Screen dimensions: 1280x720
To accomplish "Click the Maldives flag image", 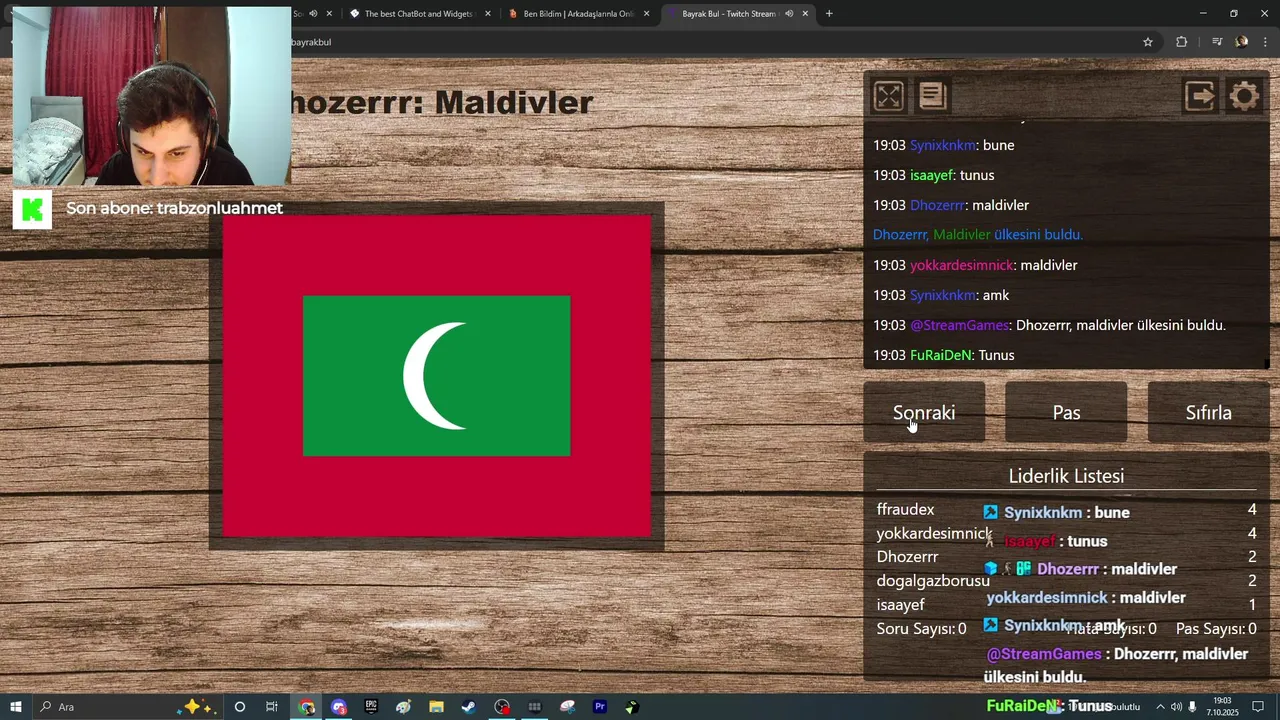I will (x=437, y=376).
